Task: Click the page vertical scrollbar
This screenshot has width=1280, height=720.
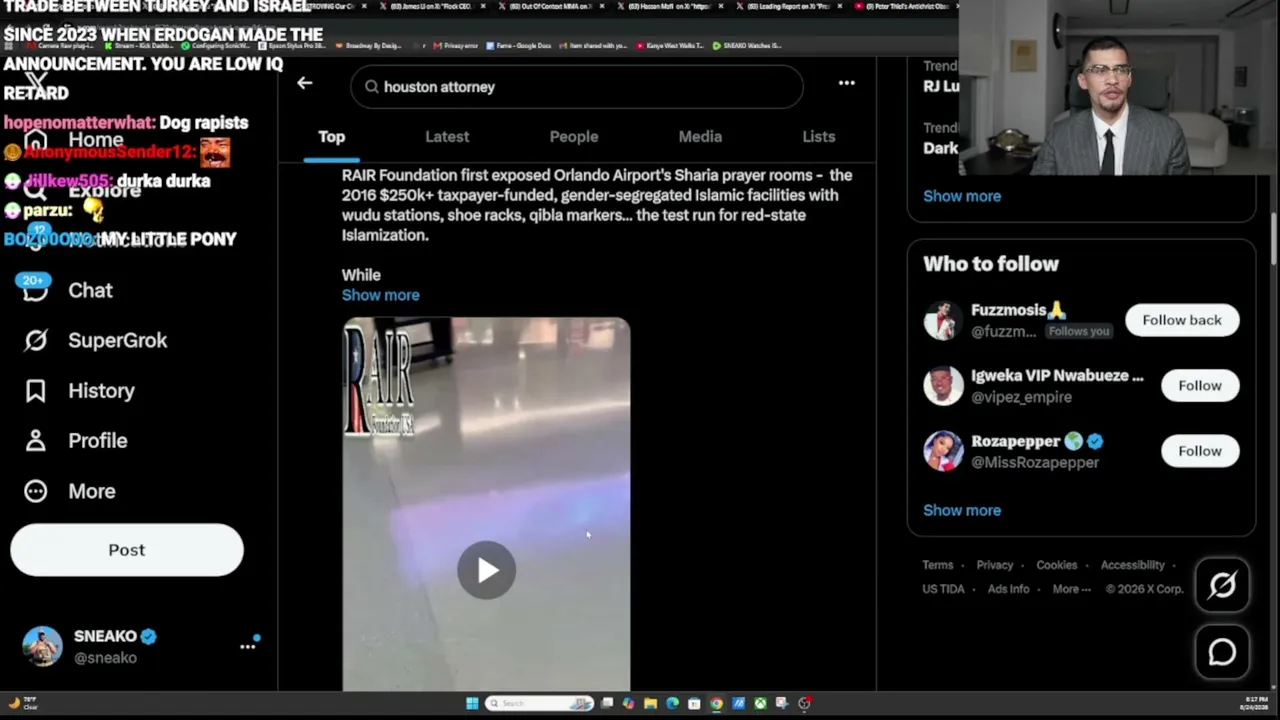Action: pos(1274,237)
